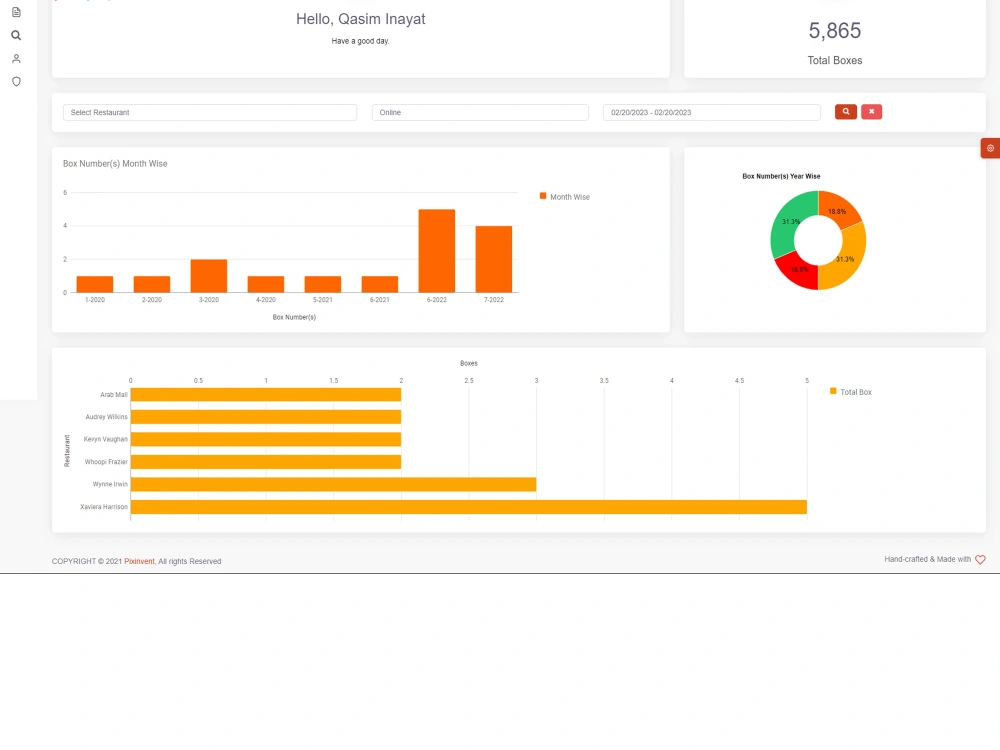Open the user profile sidebar icon
This screenshot has width=1000, height=750.
pyautogui.click(x=17, y=59)
